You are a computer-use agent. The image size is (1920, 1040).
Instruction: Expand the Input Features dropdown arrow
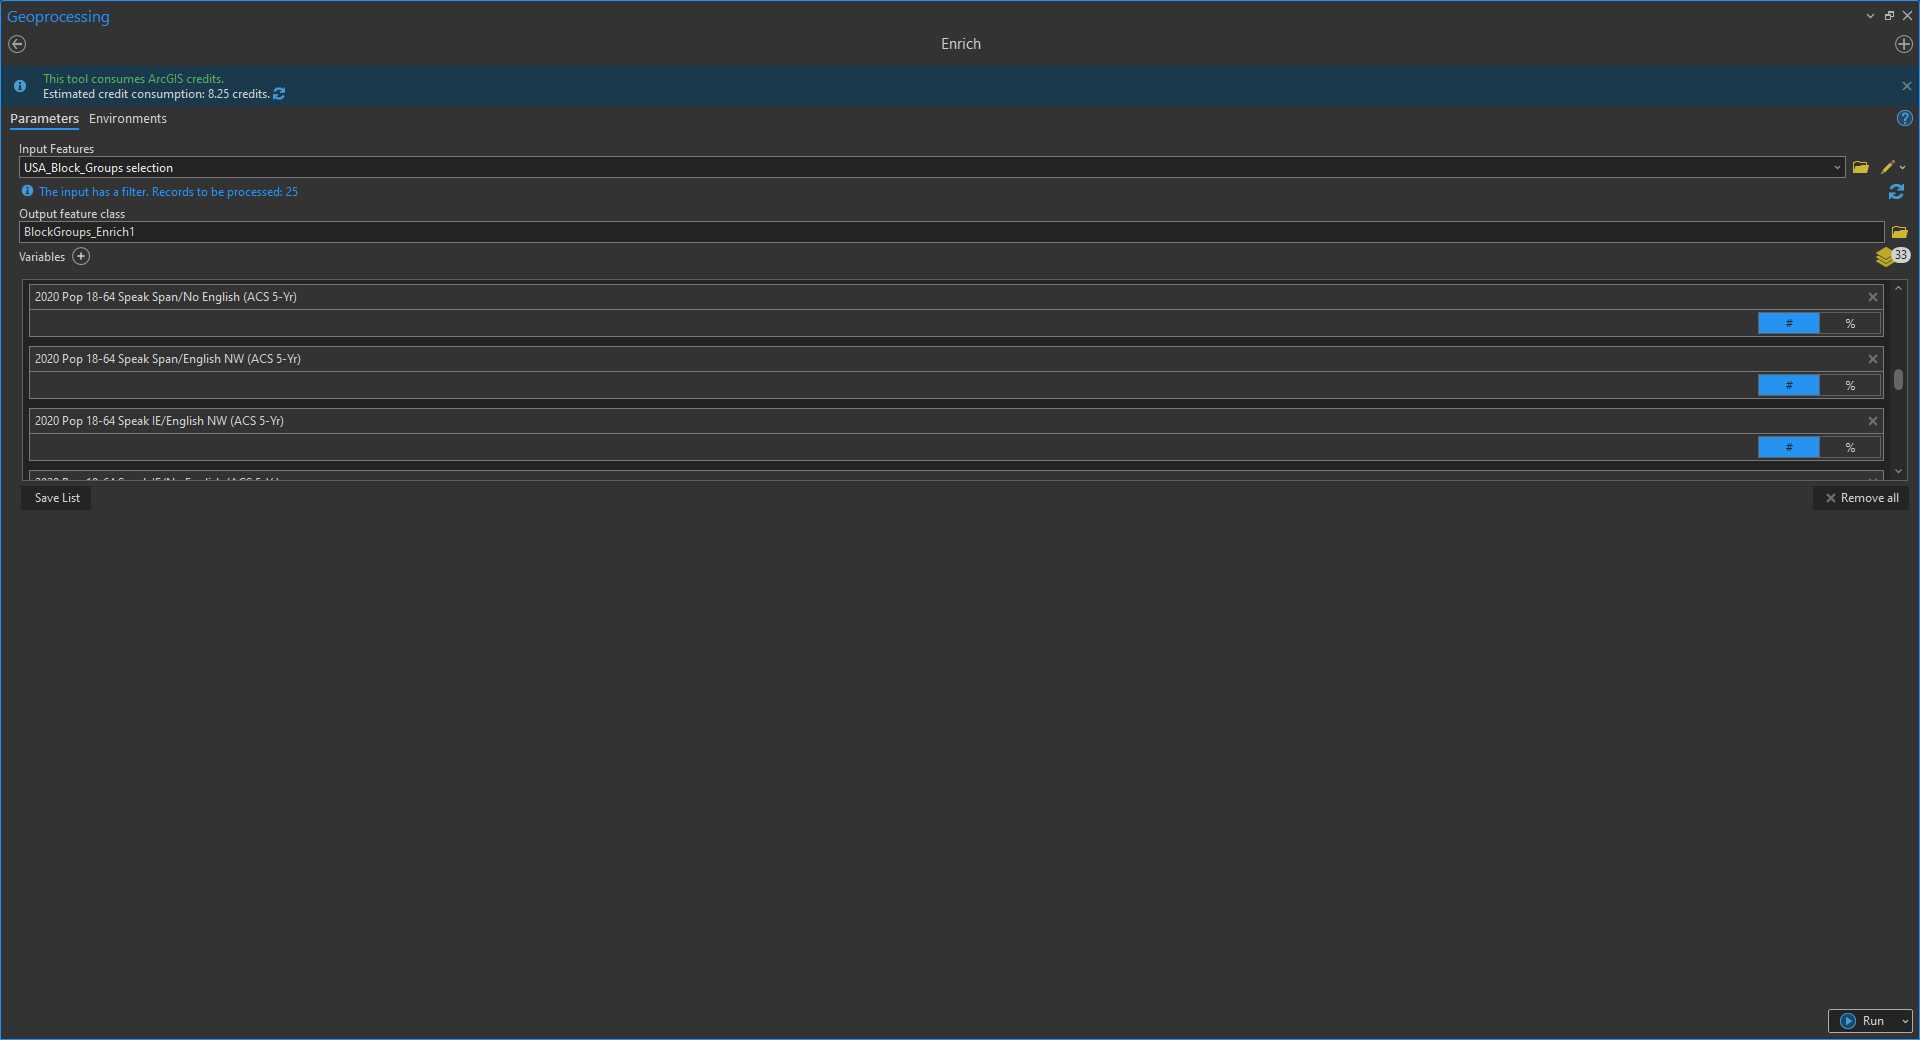(x=1837, y=168)
